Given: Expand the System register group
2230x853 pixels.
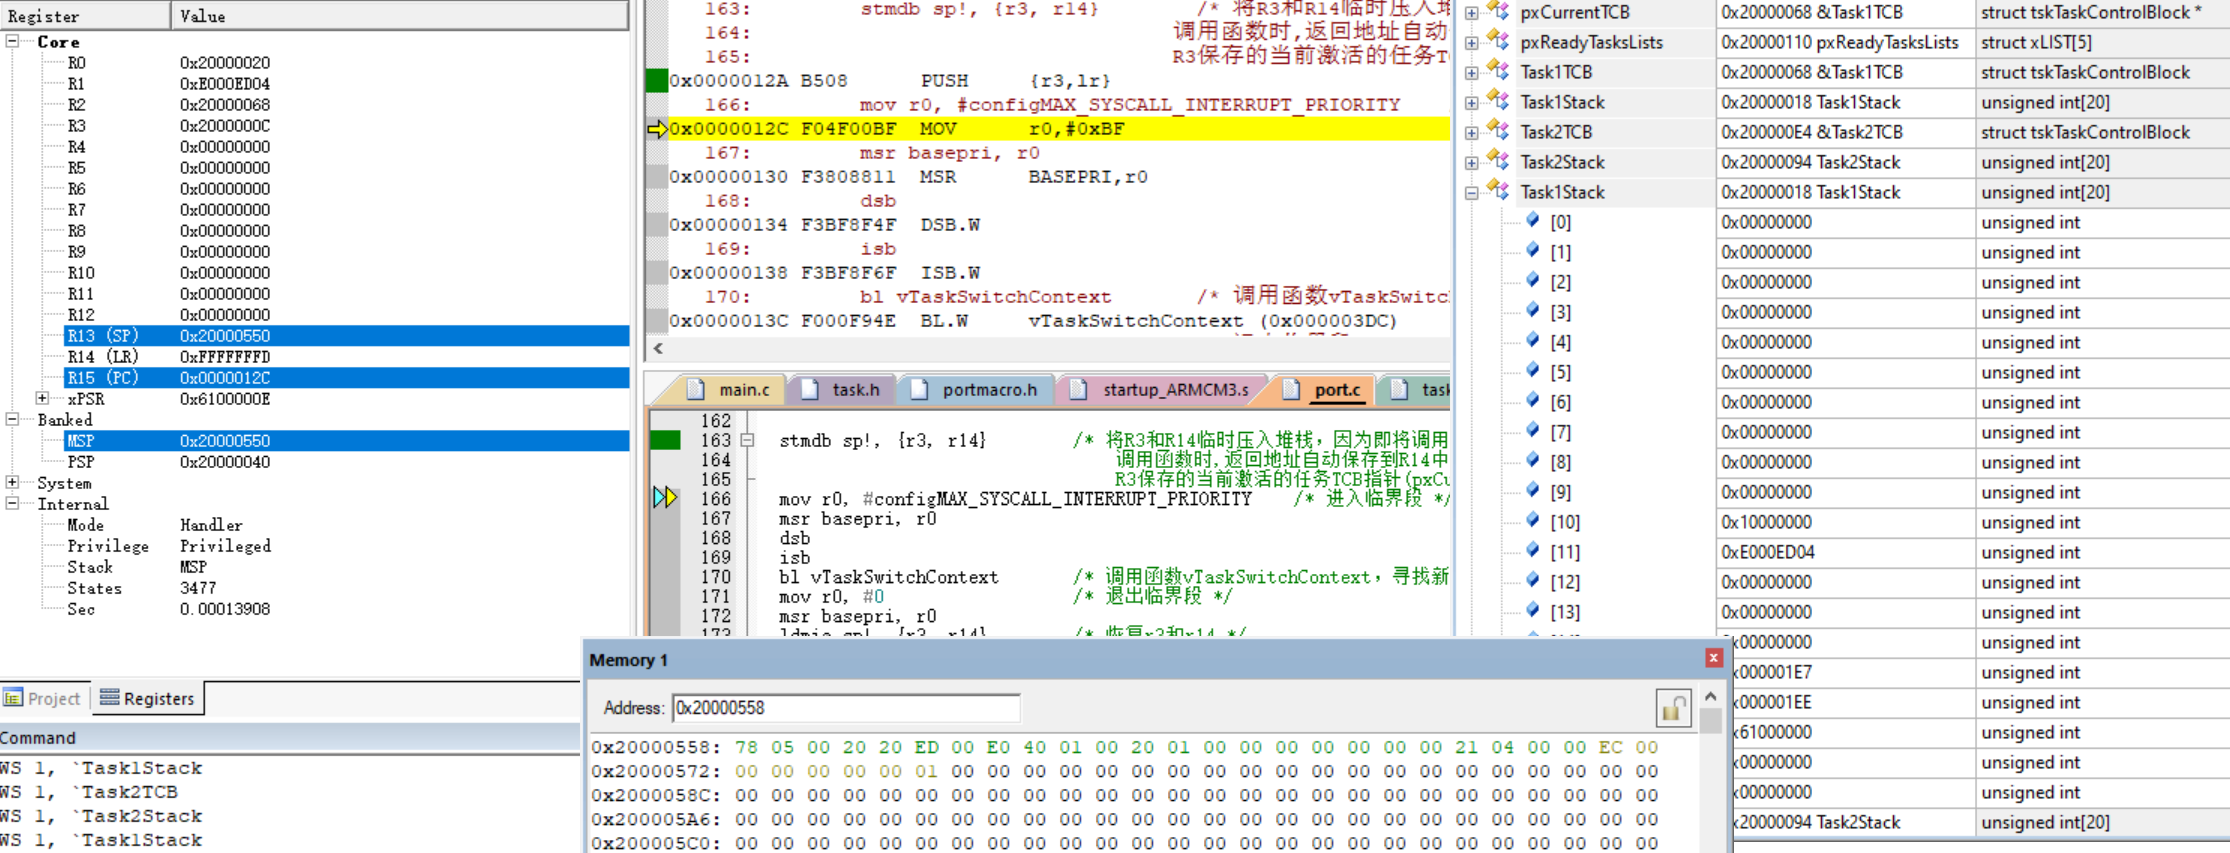Looking at the screenshot, I should point(12,482).
